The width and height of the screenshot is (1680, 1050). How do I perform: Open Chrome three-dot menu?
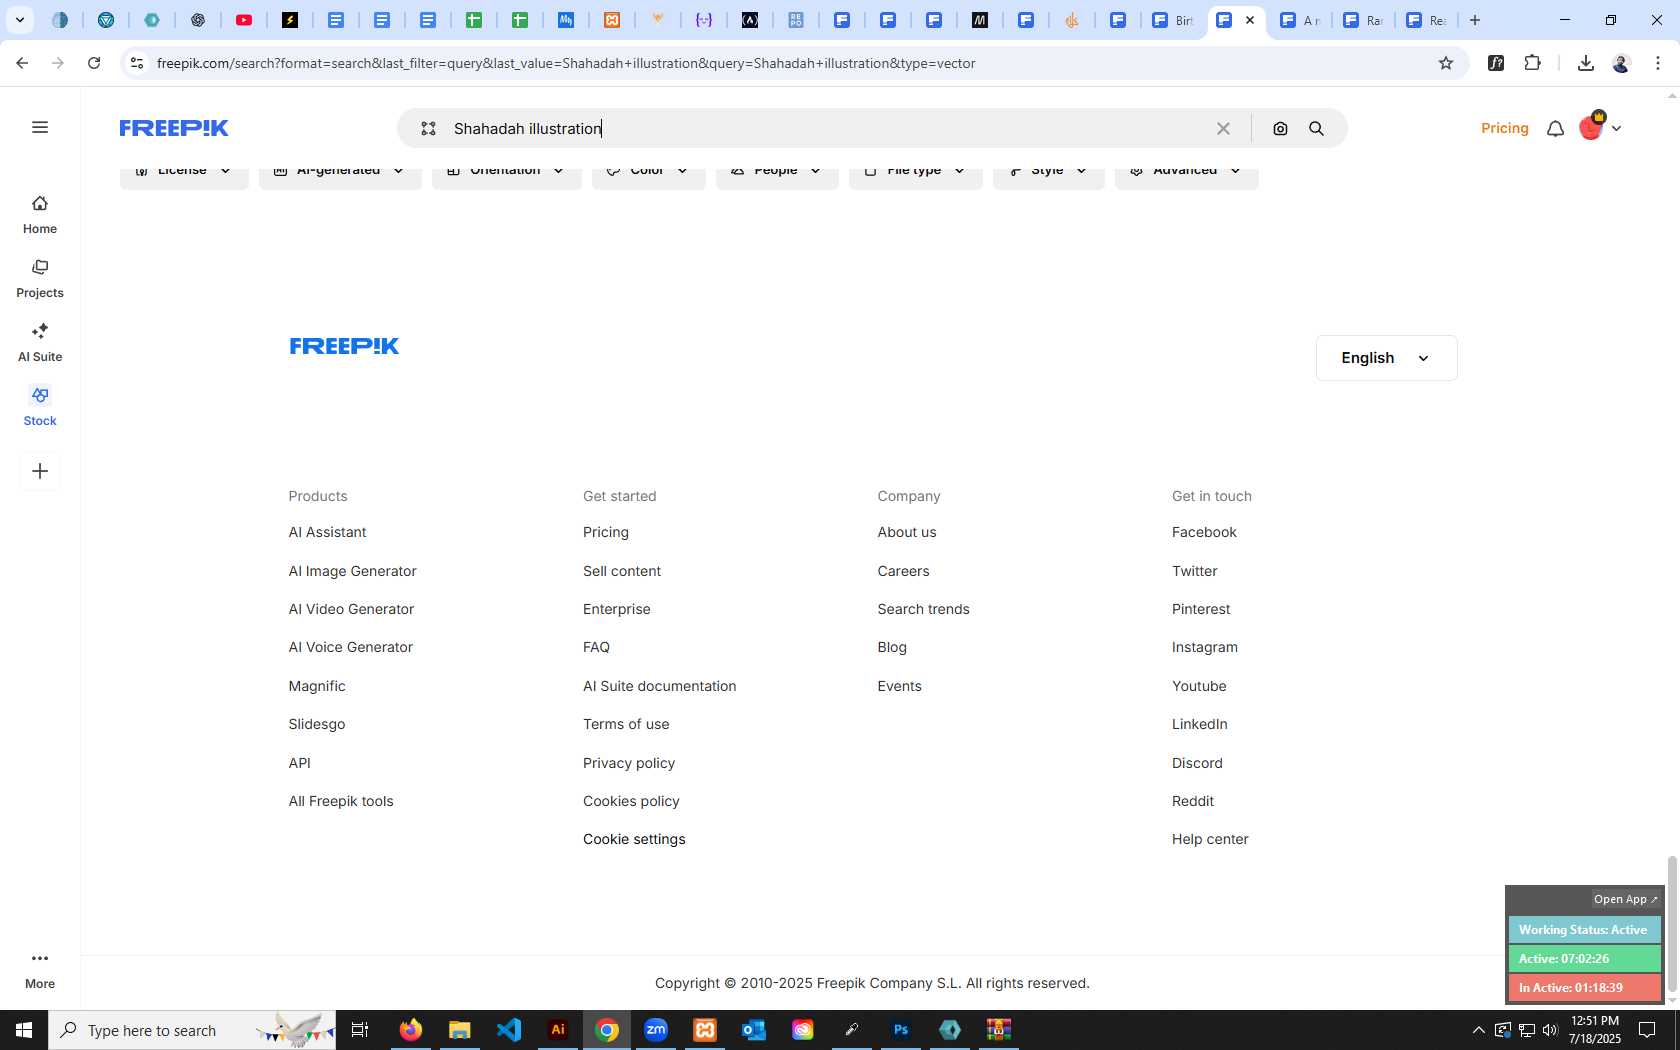pyautogui.click(x=1658, y=63)
